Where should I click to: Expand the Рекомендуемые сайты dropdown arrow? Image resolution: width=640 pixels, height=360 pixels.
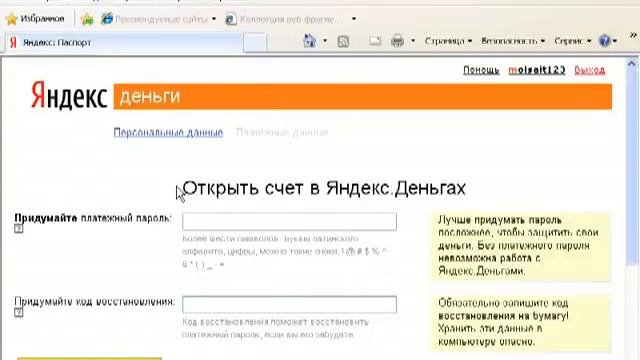point(214,19)
